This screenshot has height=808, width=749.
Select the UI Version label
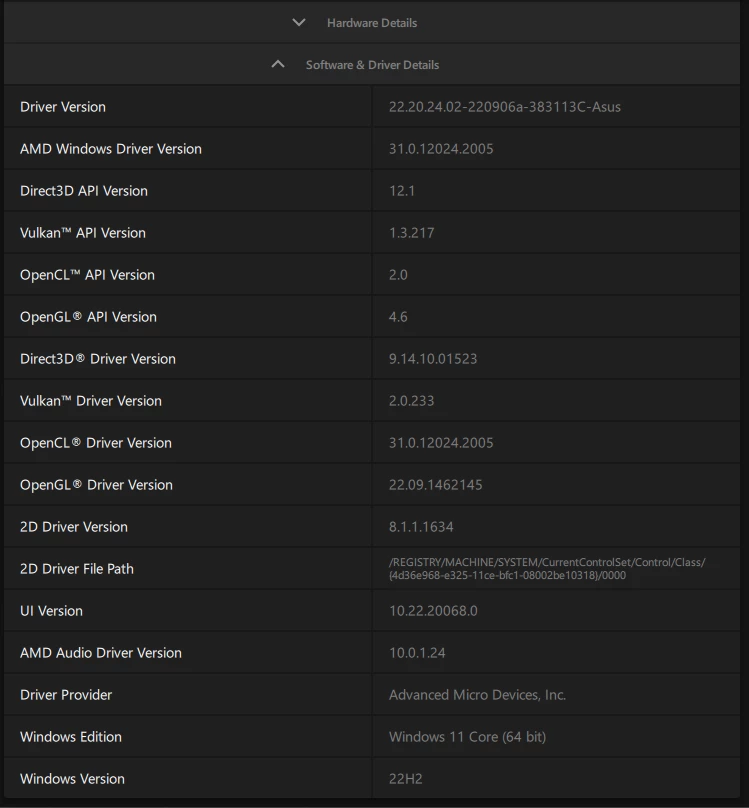tap(52, 611)
